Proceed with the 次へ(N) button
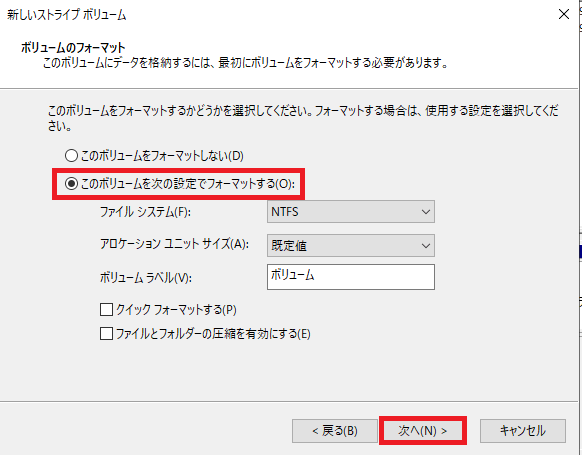 click(x=422, y=431)
